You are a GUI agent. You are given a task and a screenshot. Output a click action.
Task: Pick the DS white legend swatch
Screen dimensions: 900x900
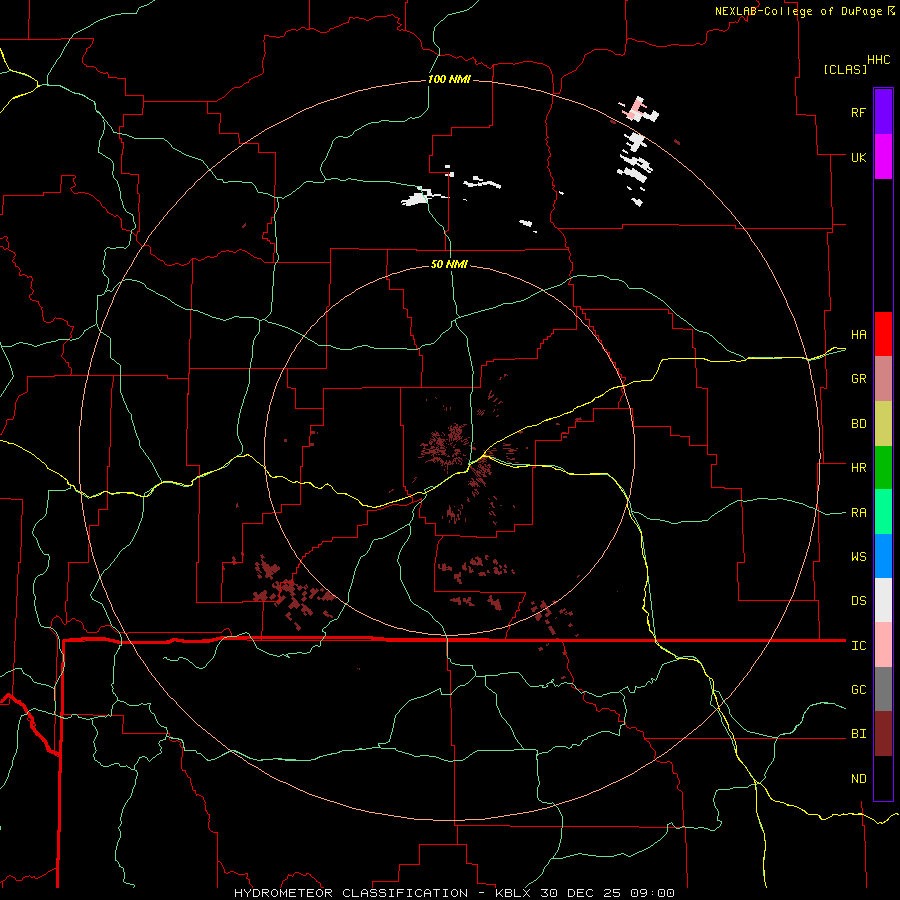coord(883,600)
